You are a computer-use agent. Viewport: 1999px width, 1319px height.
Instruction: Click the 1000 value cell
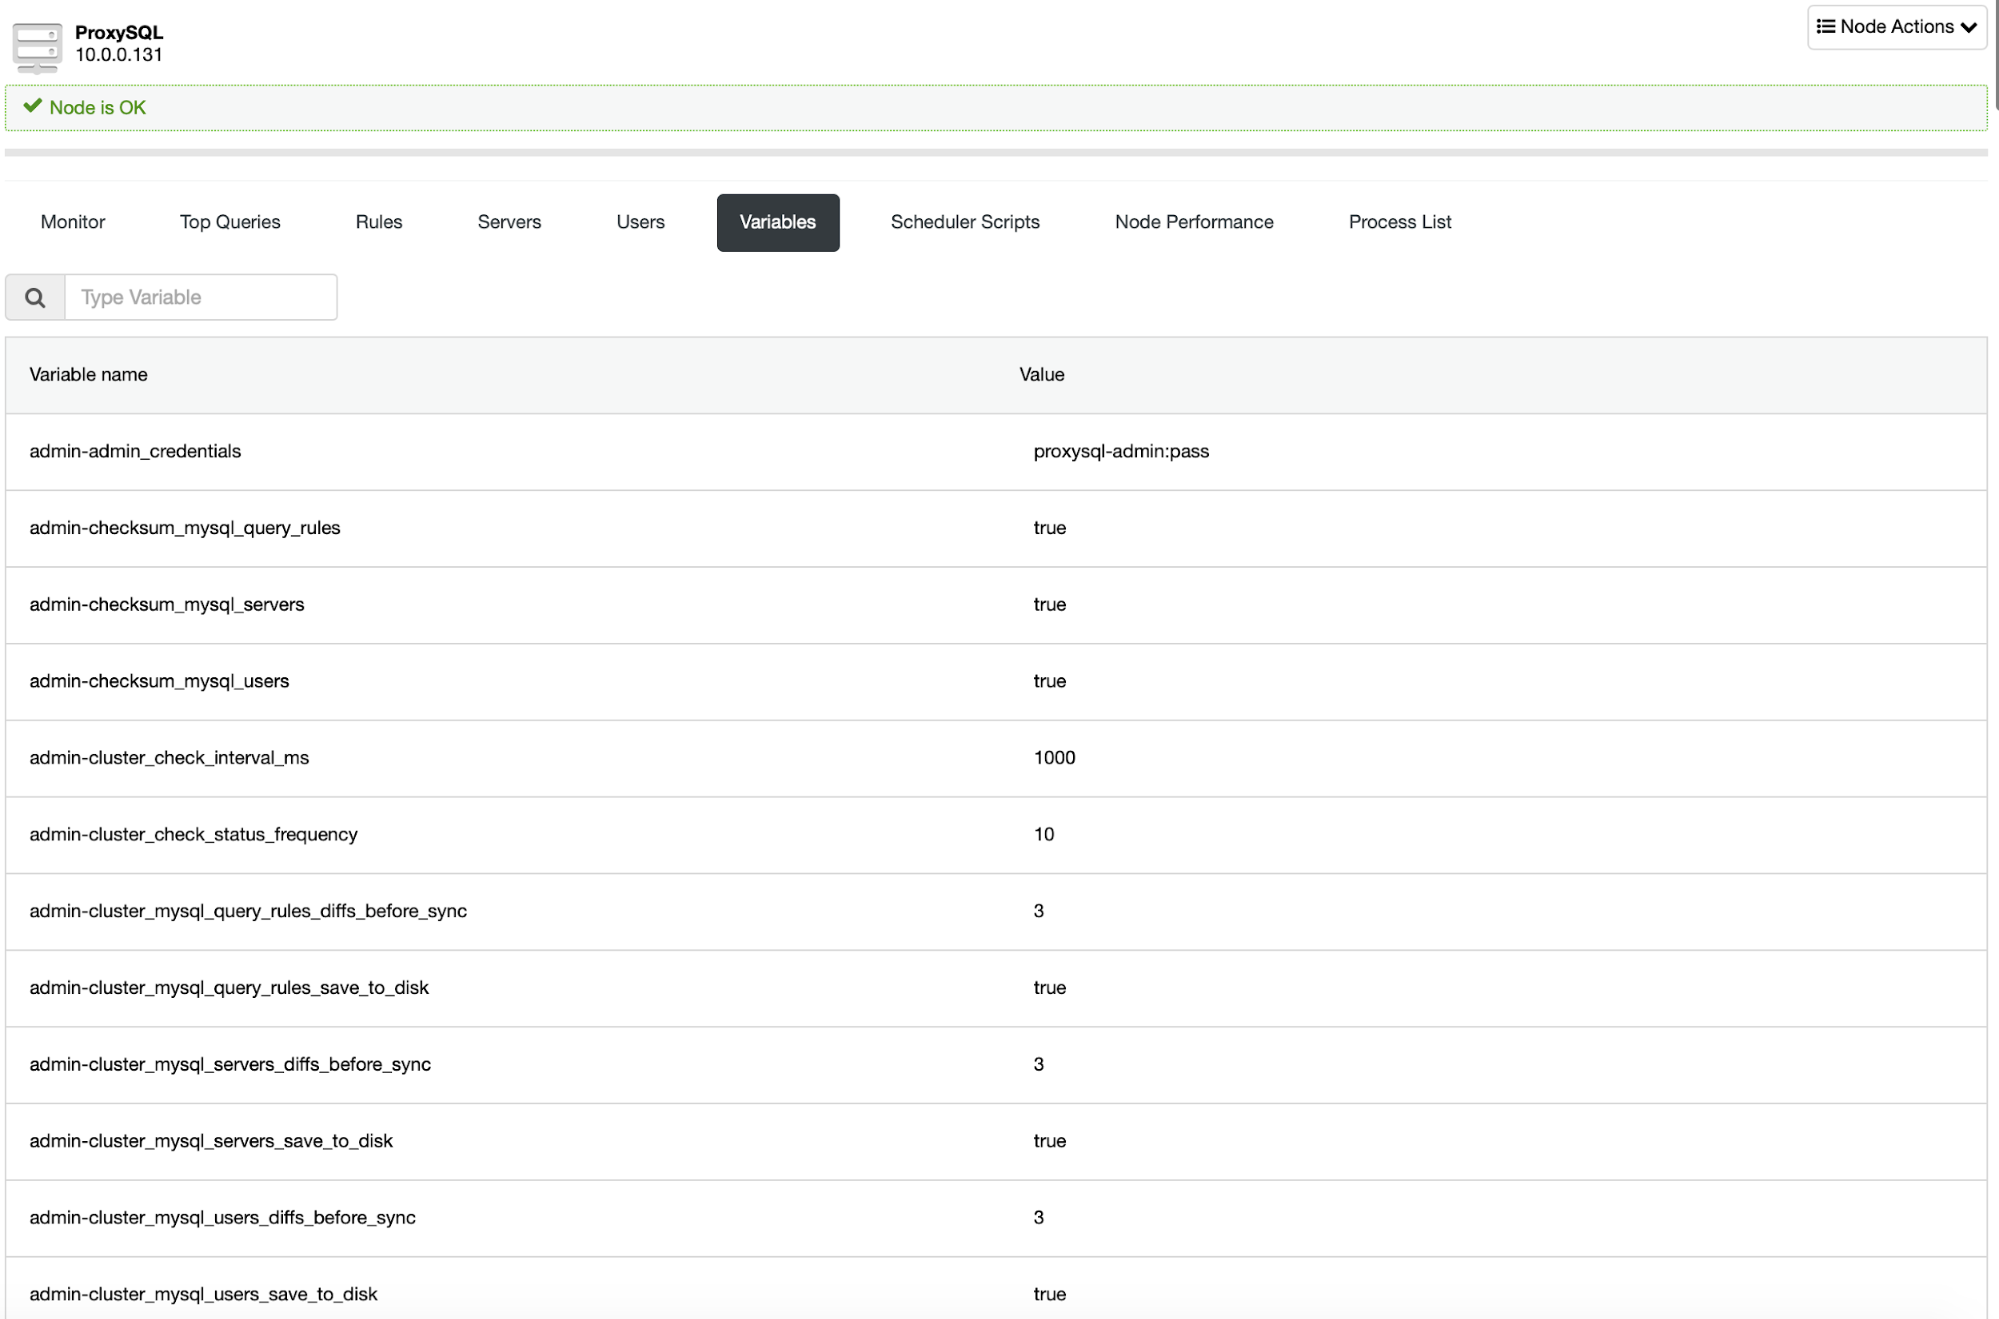click(1054, 758)
